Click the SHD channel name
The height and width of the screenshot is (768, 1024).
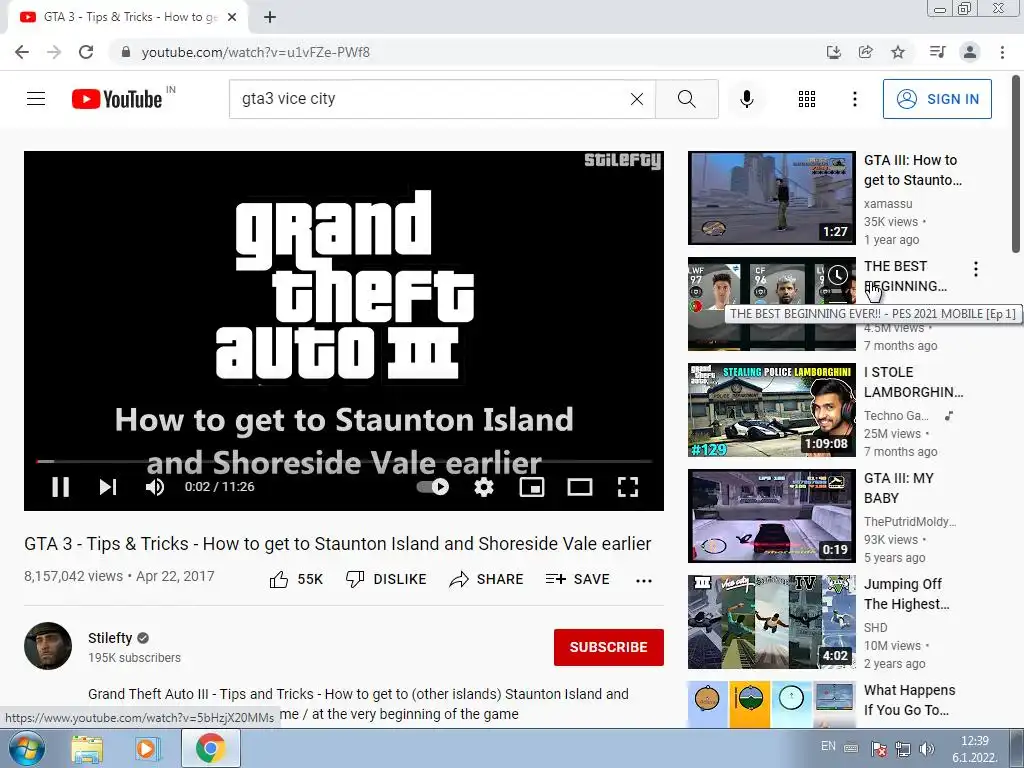(876, 628)
